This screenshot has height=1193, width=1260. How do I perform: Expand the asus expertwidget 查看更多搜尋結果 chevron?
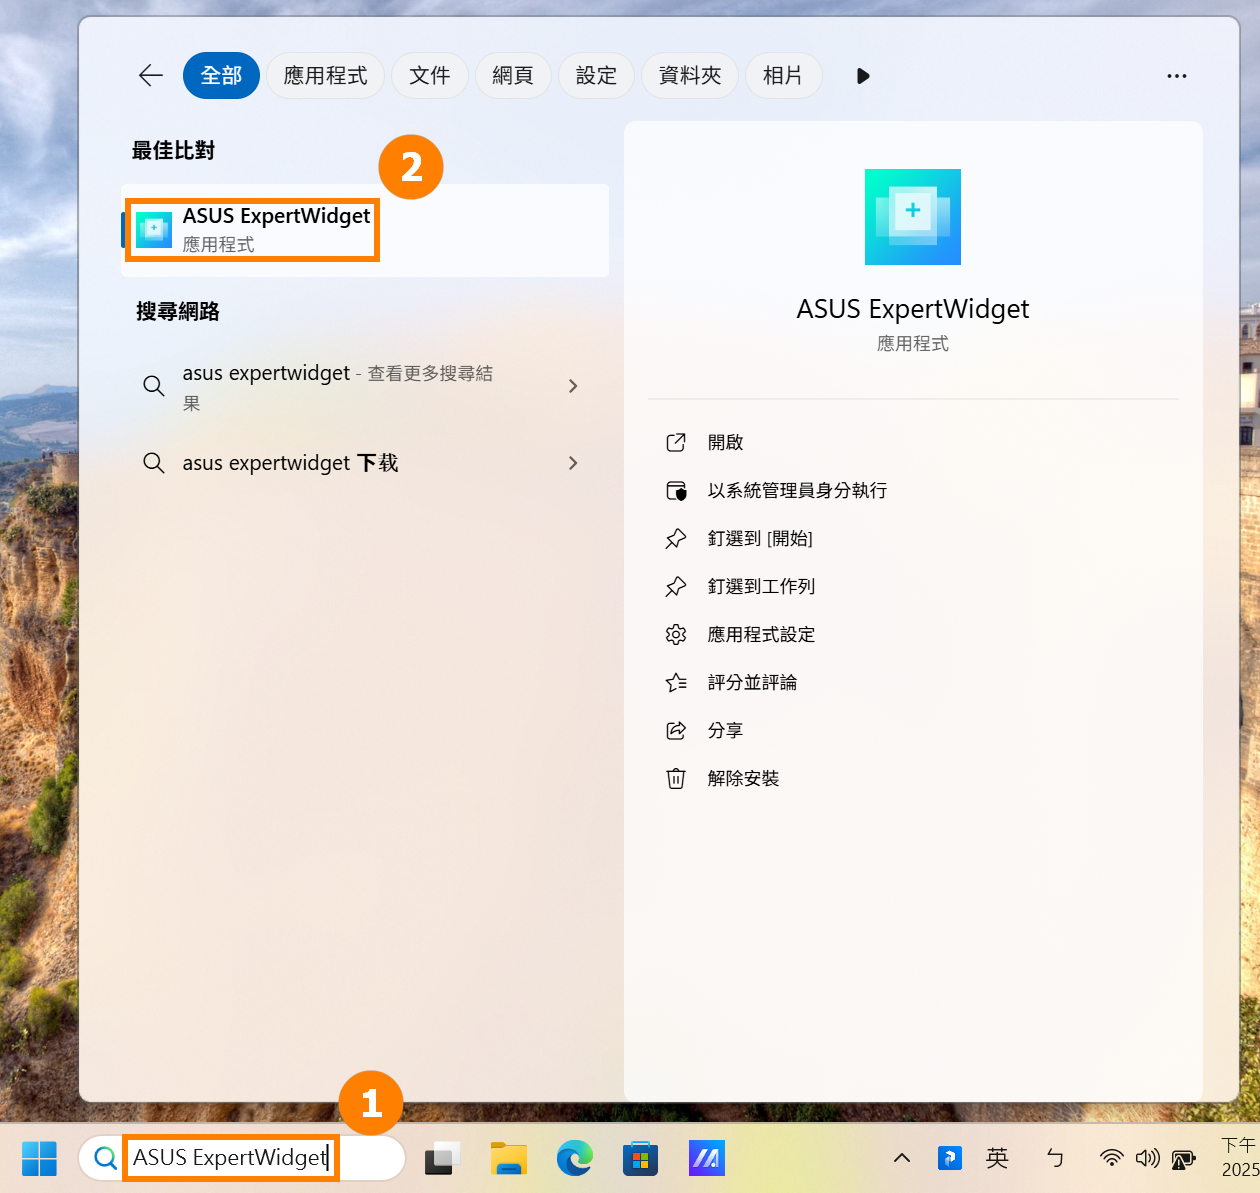(573, 386)
